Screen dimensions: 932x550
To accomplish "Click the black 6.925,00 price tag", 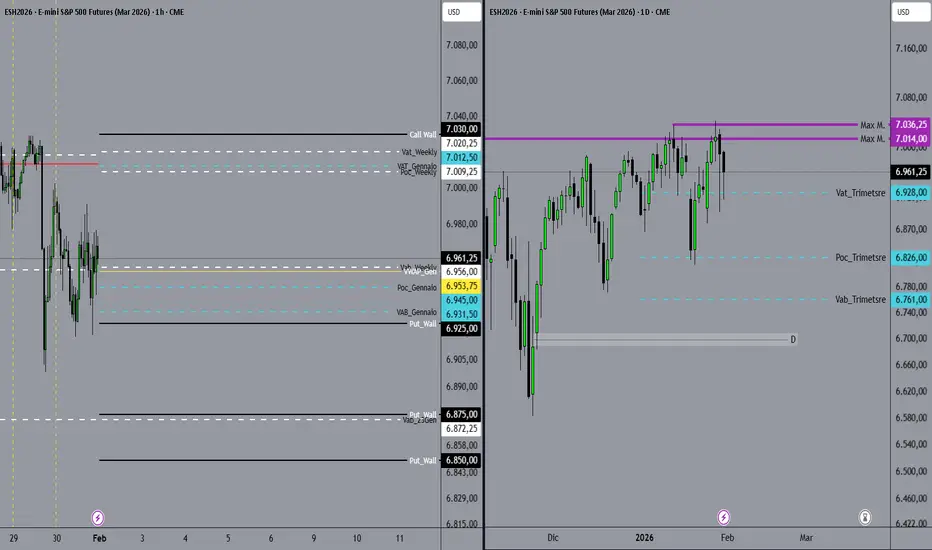I will click(x=461, y=329).
